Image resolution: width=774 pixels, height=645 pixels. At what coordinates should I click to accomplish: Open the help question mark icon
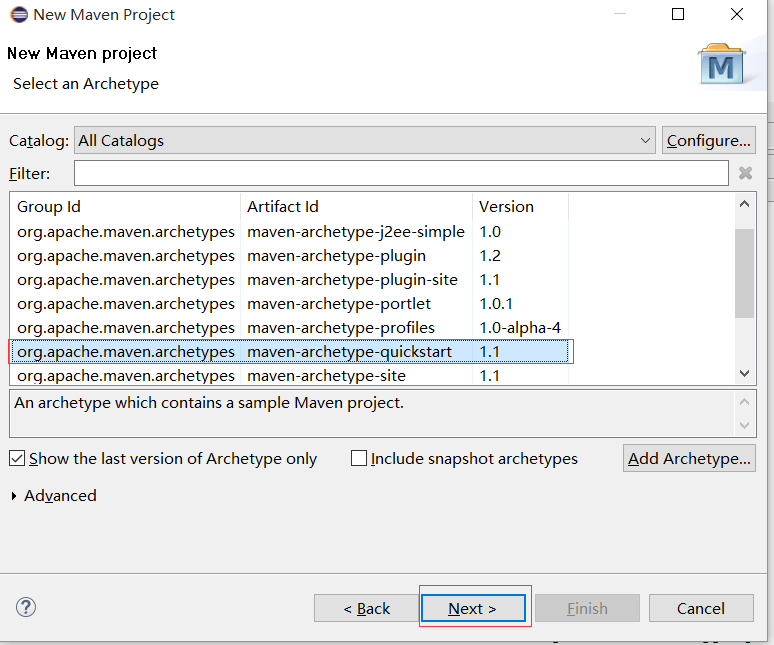click(26, 607)
